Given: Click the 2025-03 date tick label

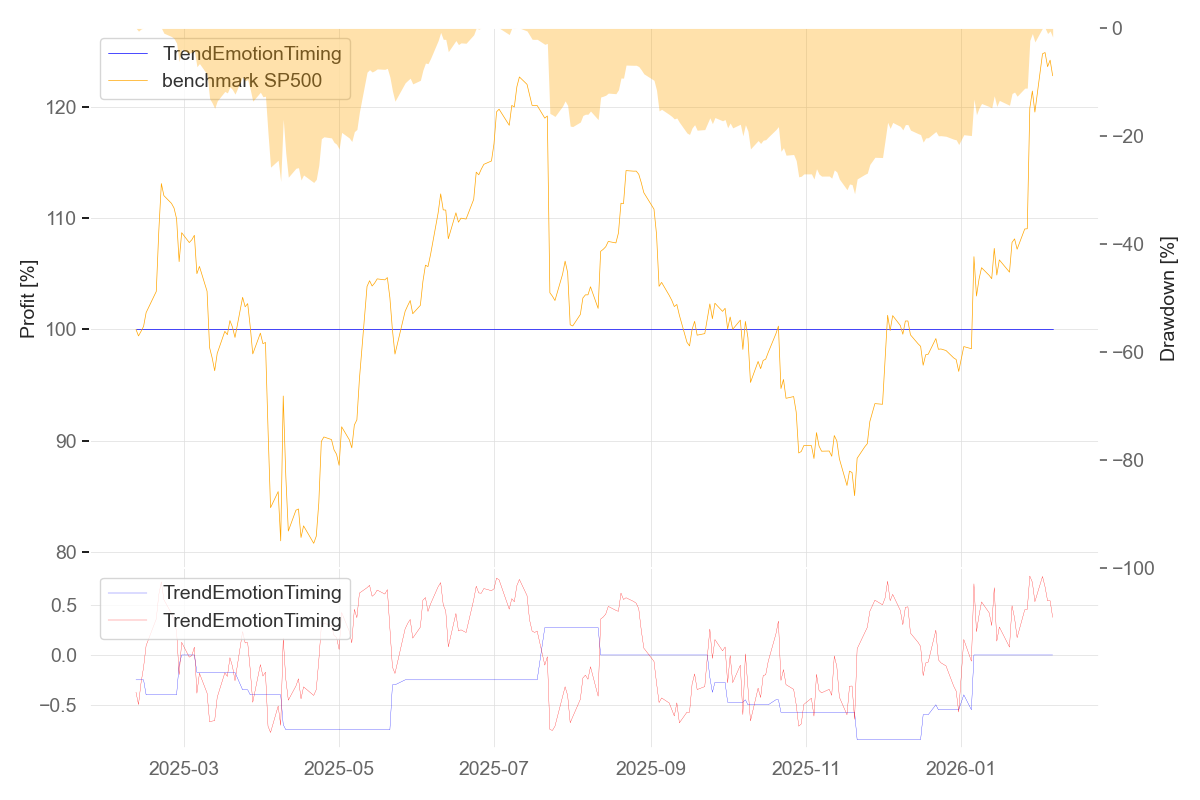Looking at the screenshot, I should coord(184,769).
